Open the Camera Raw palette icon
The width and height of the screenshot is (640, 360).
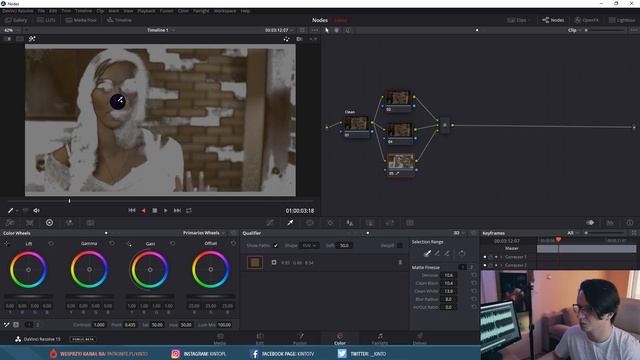pyautogui.click(x=10, y=223)
